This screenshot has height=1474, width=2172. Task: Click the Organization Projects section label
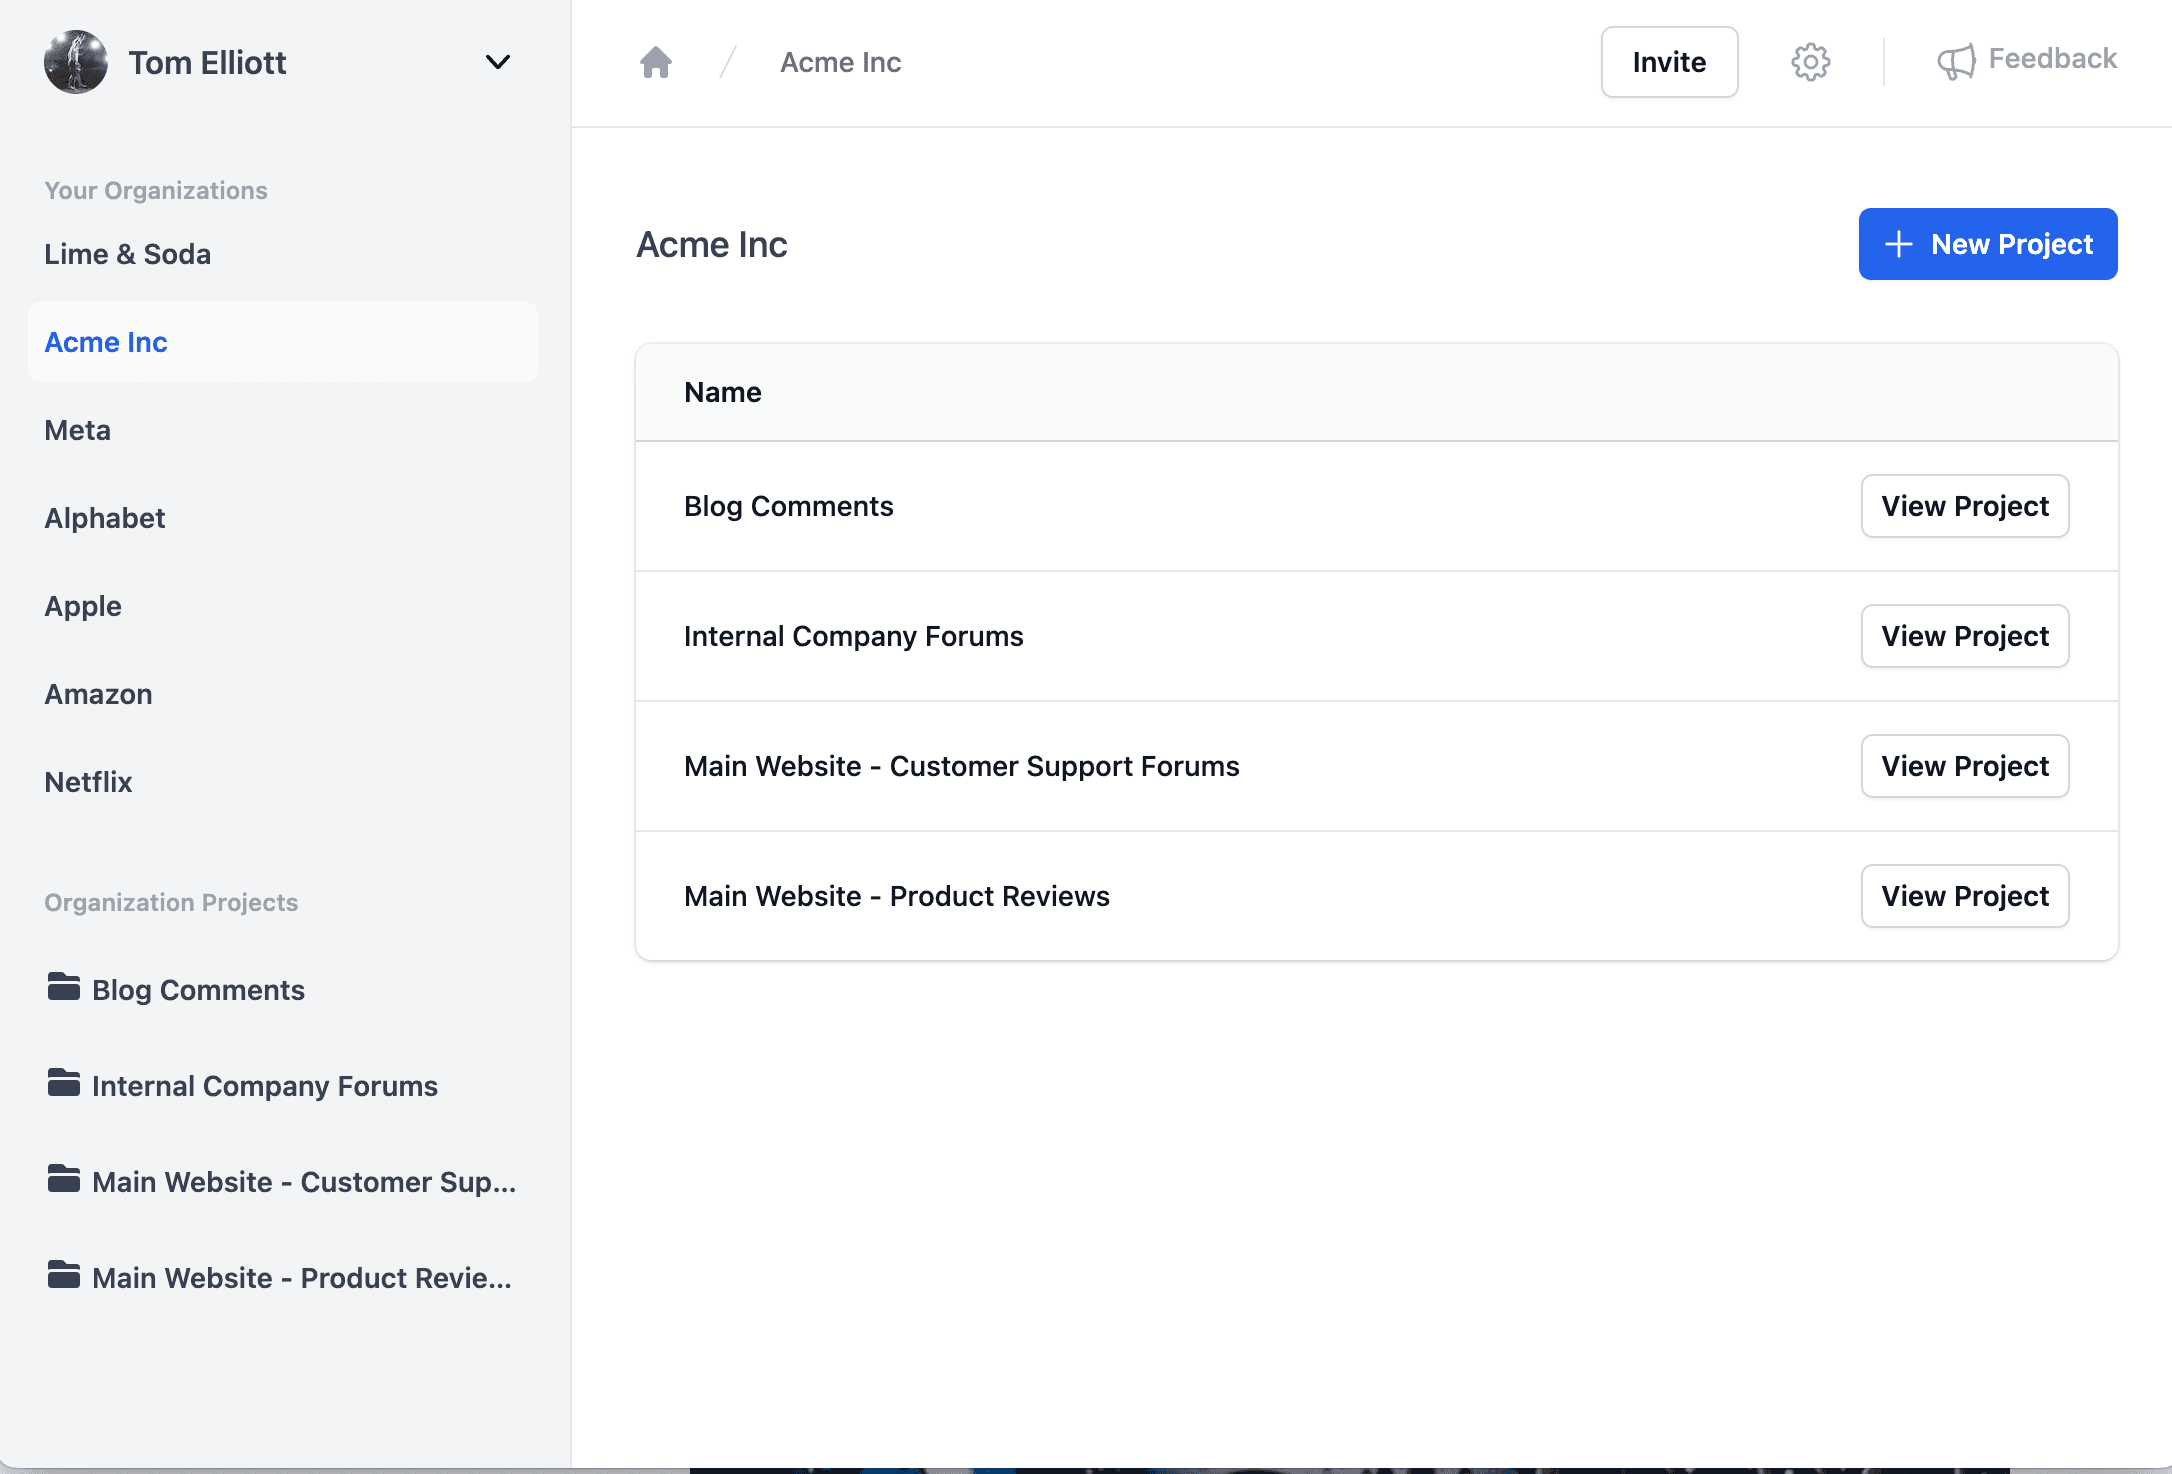point(171,902)
